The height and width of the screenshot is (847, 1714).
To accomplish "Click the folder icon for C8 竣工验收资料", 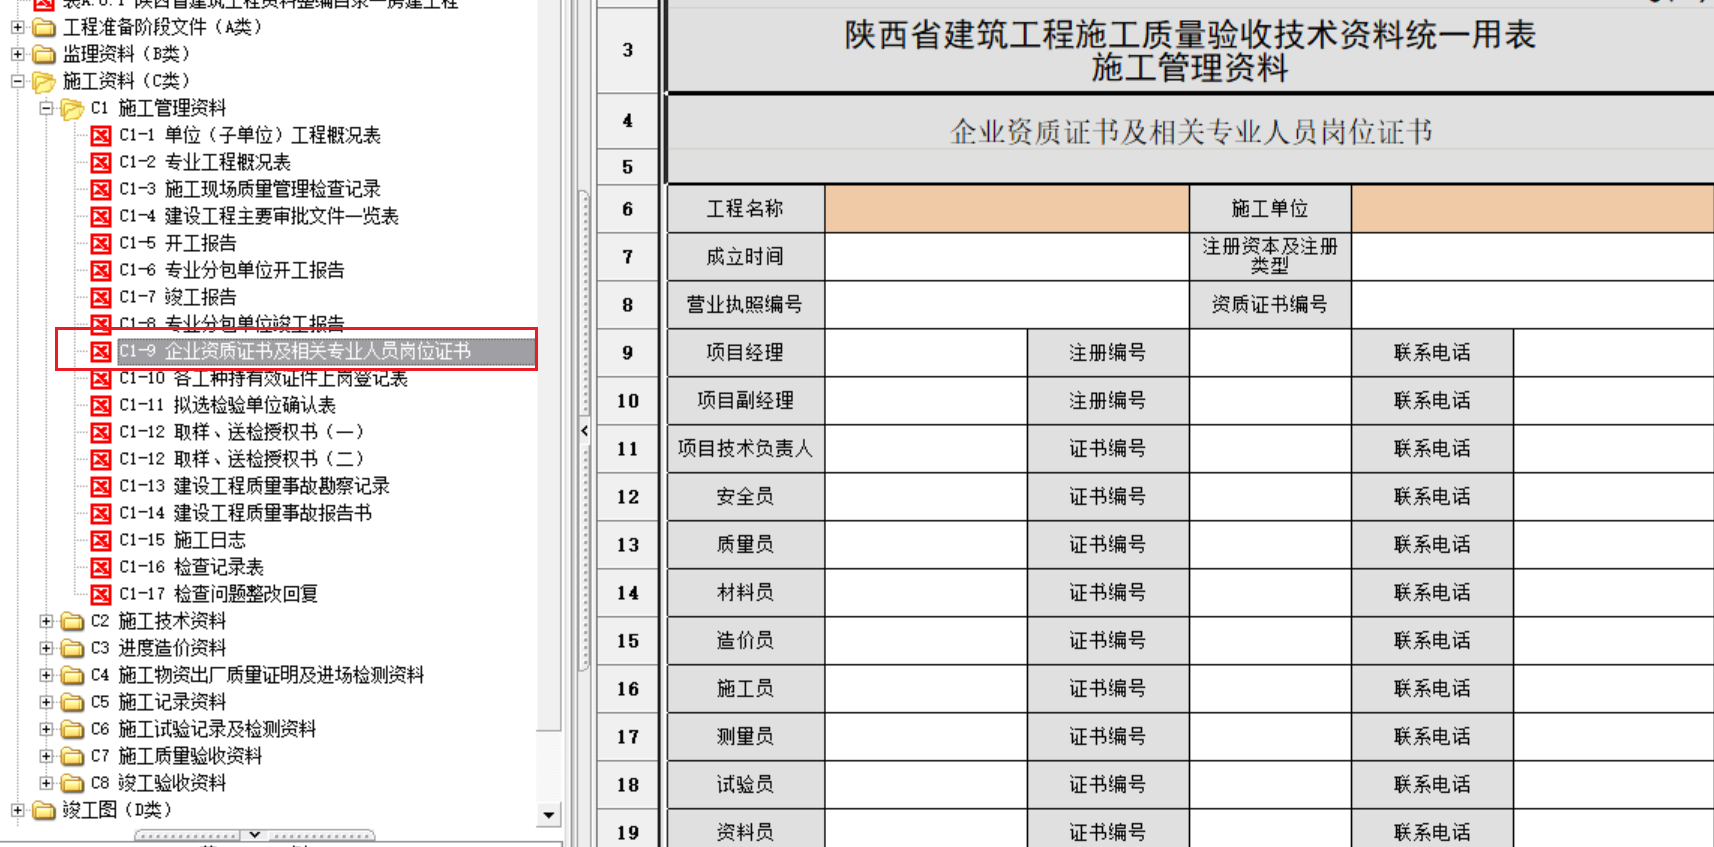I will [72, 783].
